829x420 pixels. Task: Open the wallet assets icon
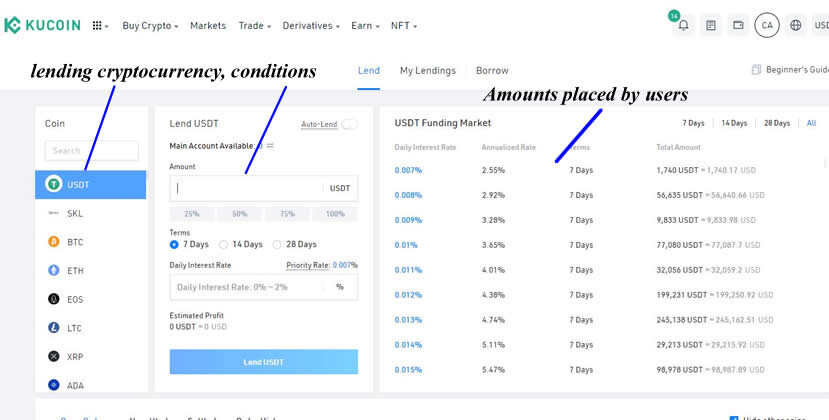click(x=738, y=25)
